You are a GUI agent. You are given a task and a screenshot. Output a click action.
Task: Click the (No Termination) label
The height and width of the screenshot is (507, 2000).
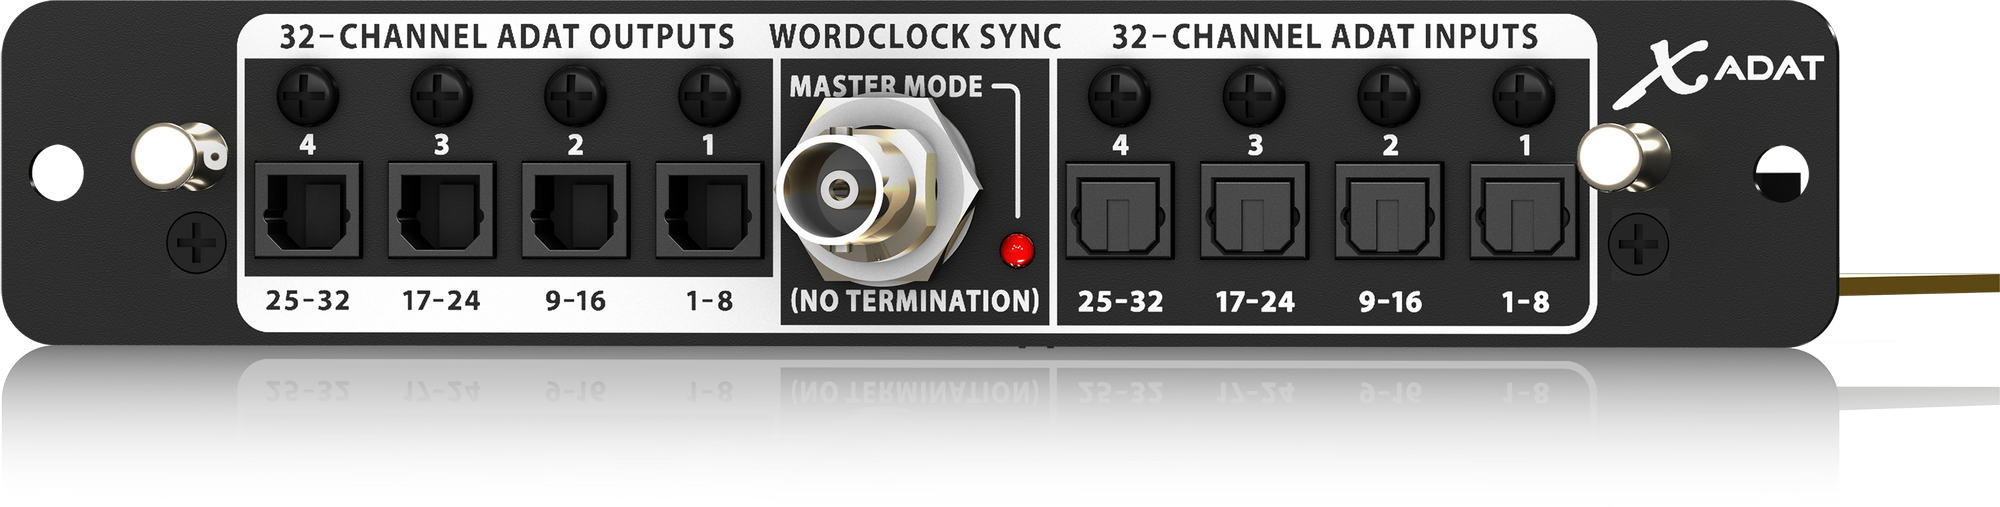[x=915, y=300]
